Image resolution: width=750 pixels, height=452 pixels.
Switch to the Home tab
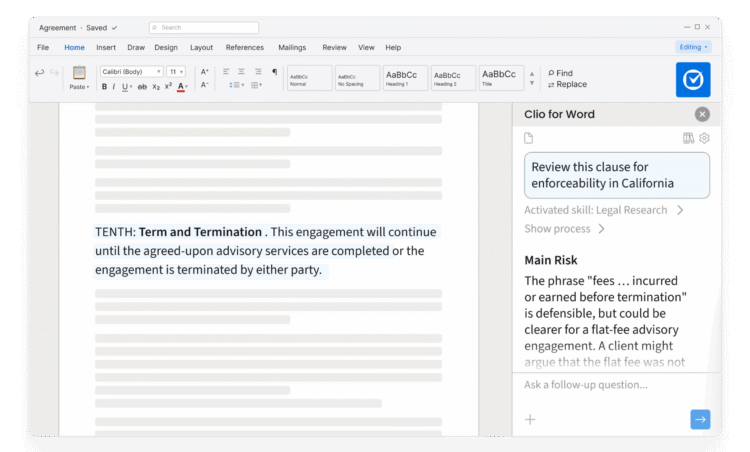tap(74, 47)
